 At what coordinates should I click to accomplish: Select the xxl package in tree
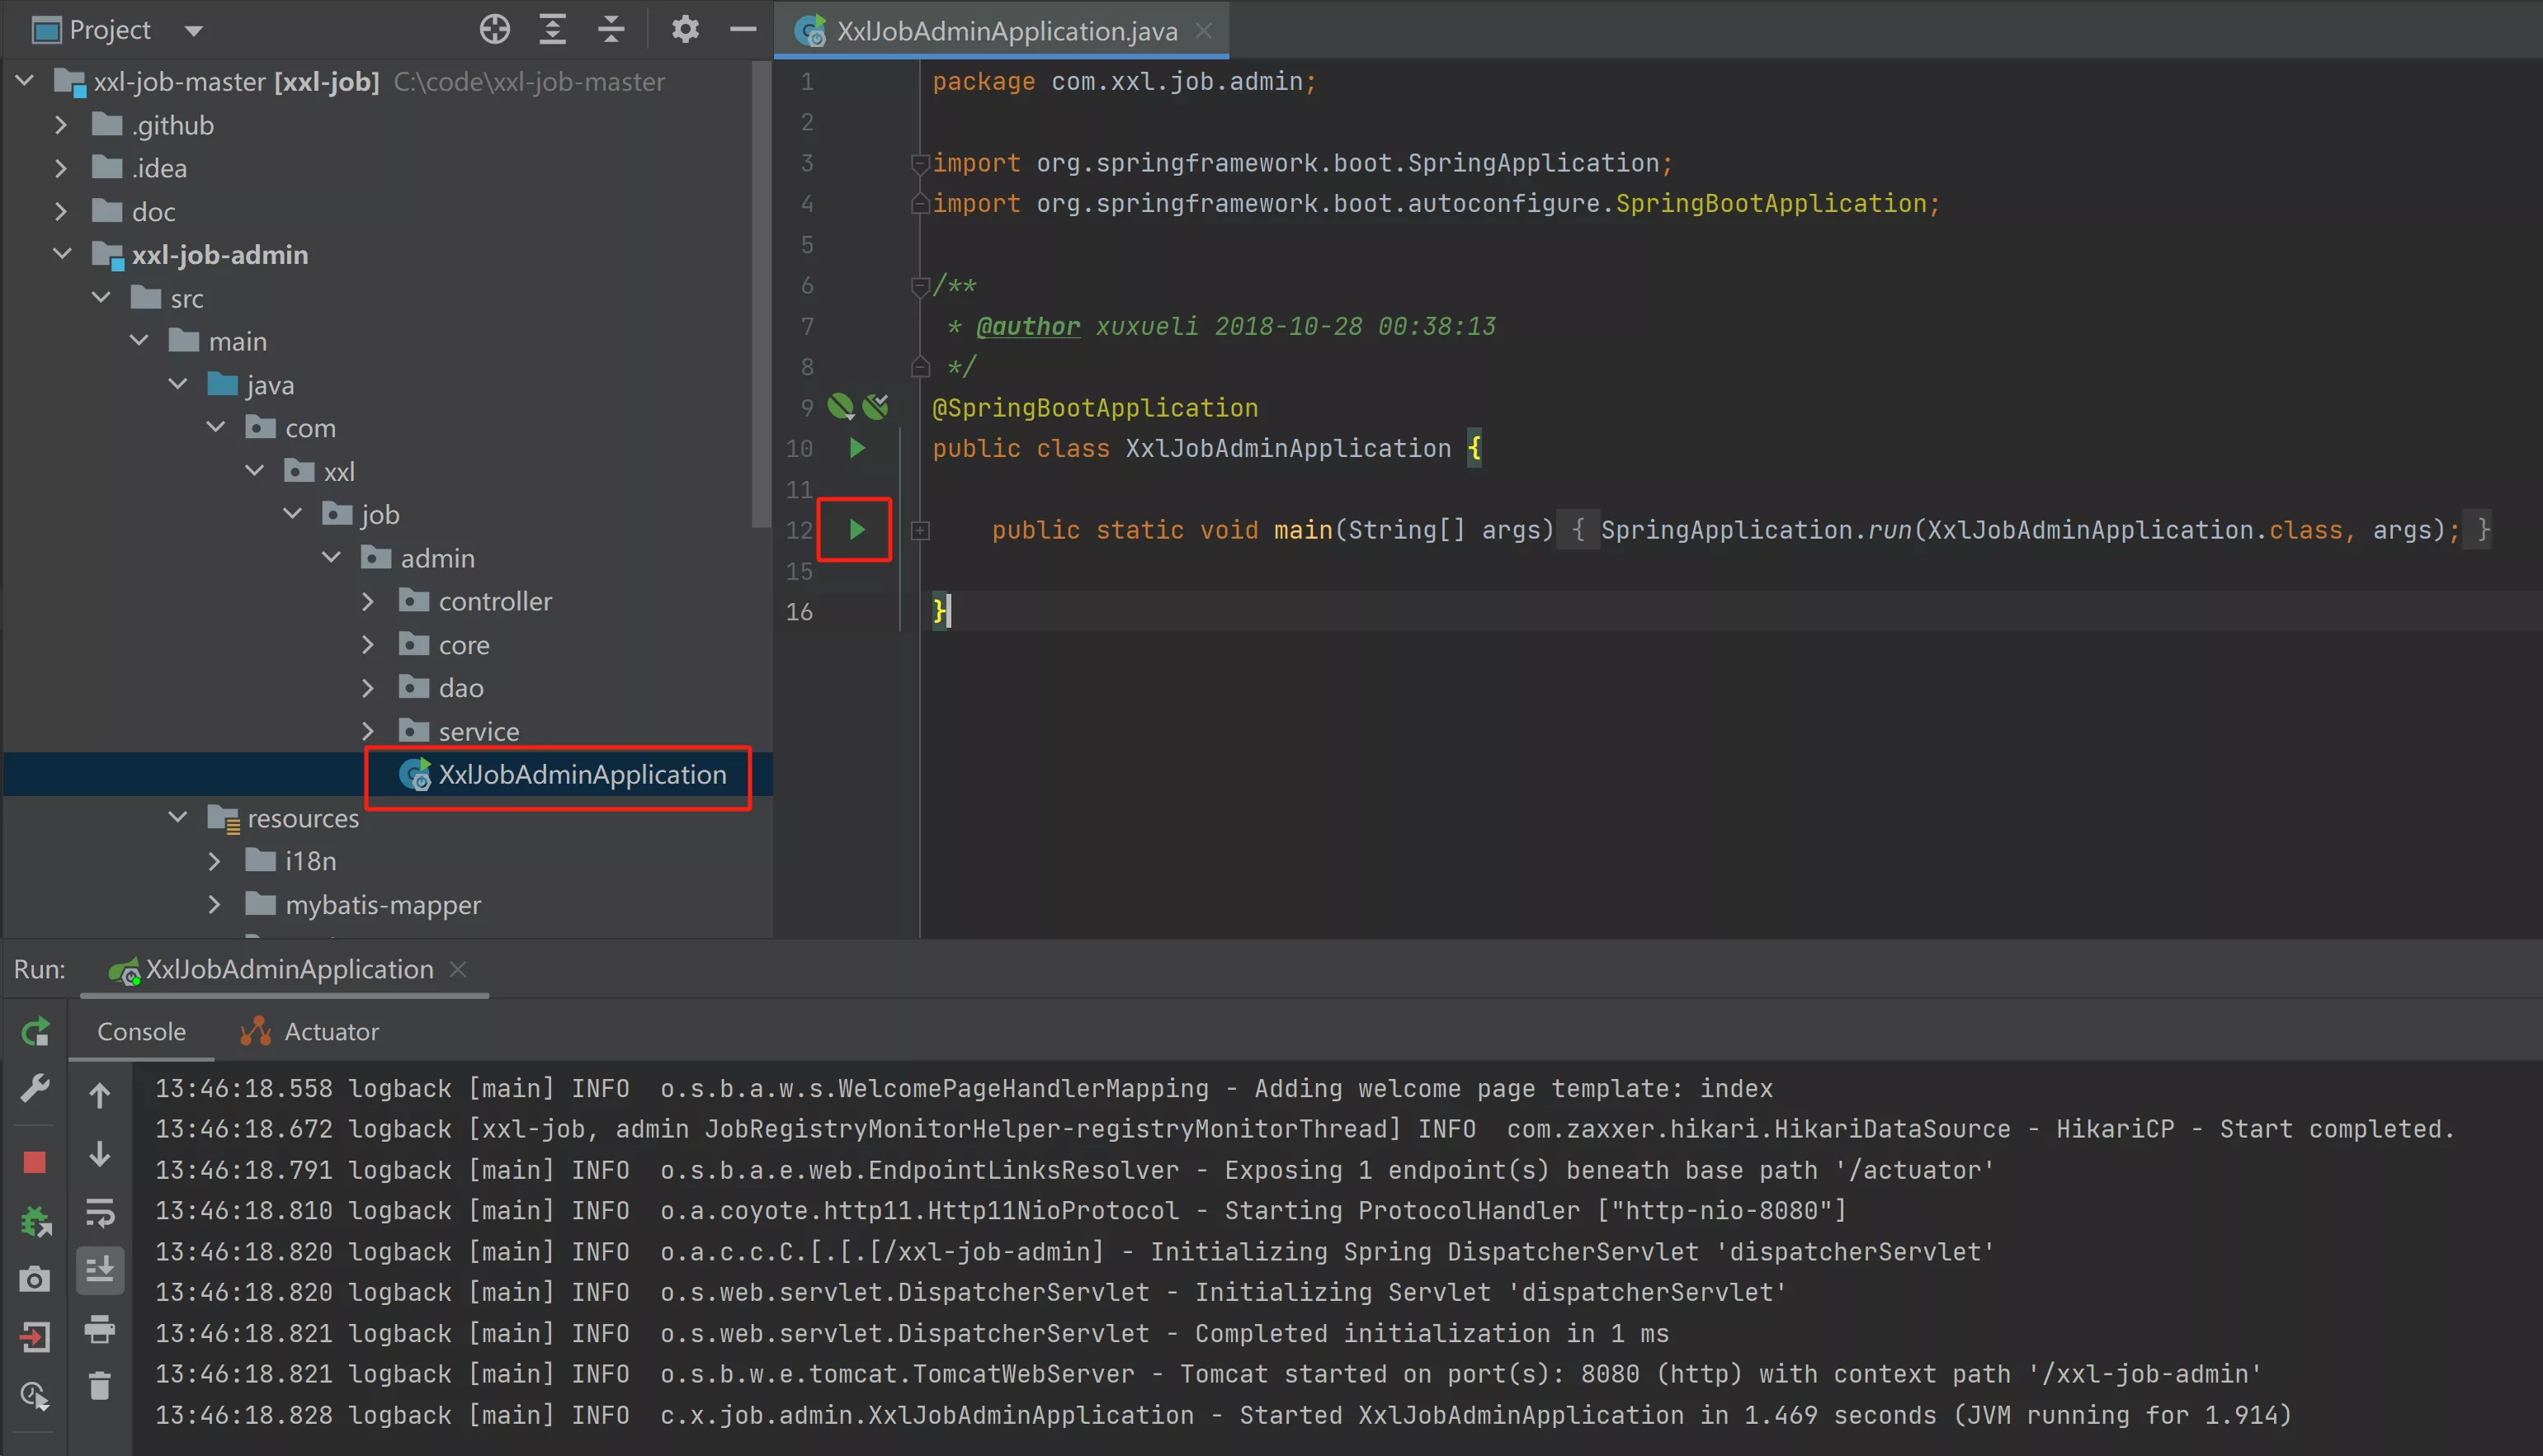[339, 471]
